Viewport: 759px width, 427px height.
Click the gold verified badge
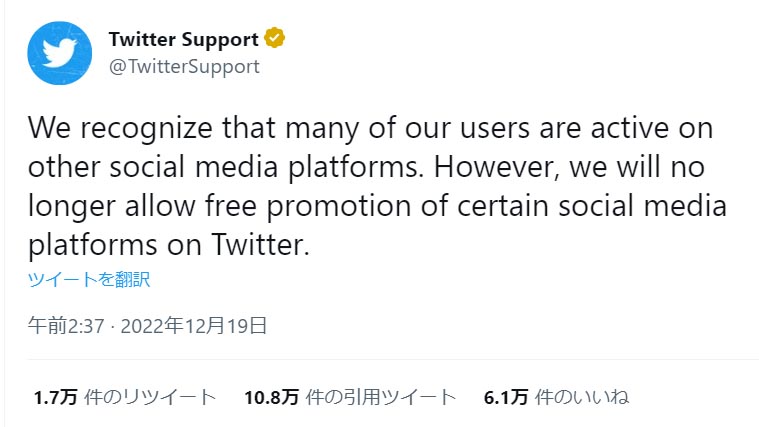click(276, 39)
